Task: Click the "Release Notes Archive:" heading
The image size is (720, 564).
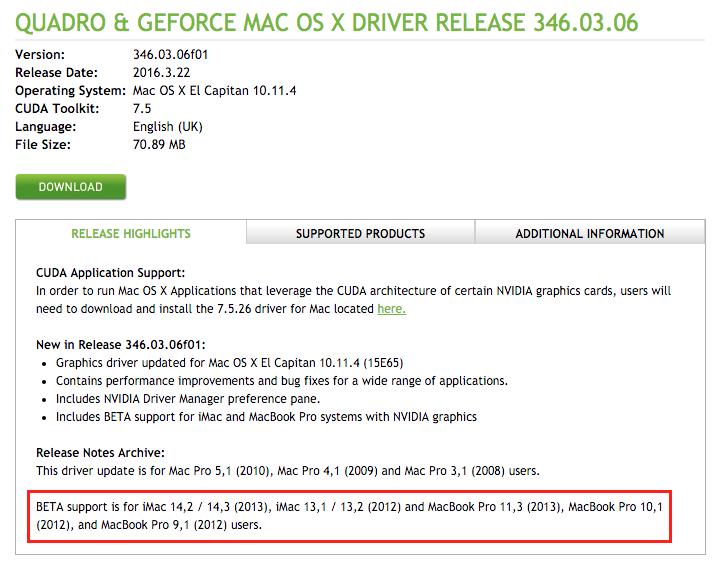Action: click(100, 453)
